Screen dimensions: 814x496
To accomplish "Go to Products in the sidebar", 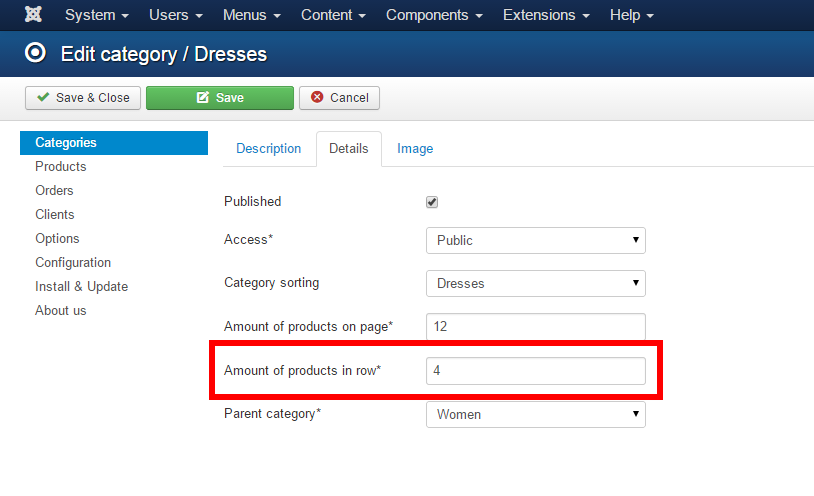I will click(61, 167).
